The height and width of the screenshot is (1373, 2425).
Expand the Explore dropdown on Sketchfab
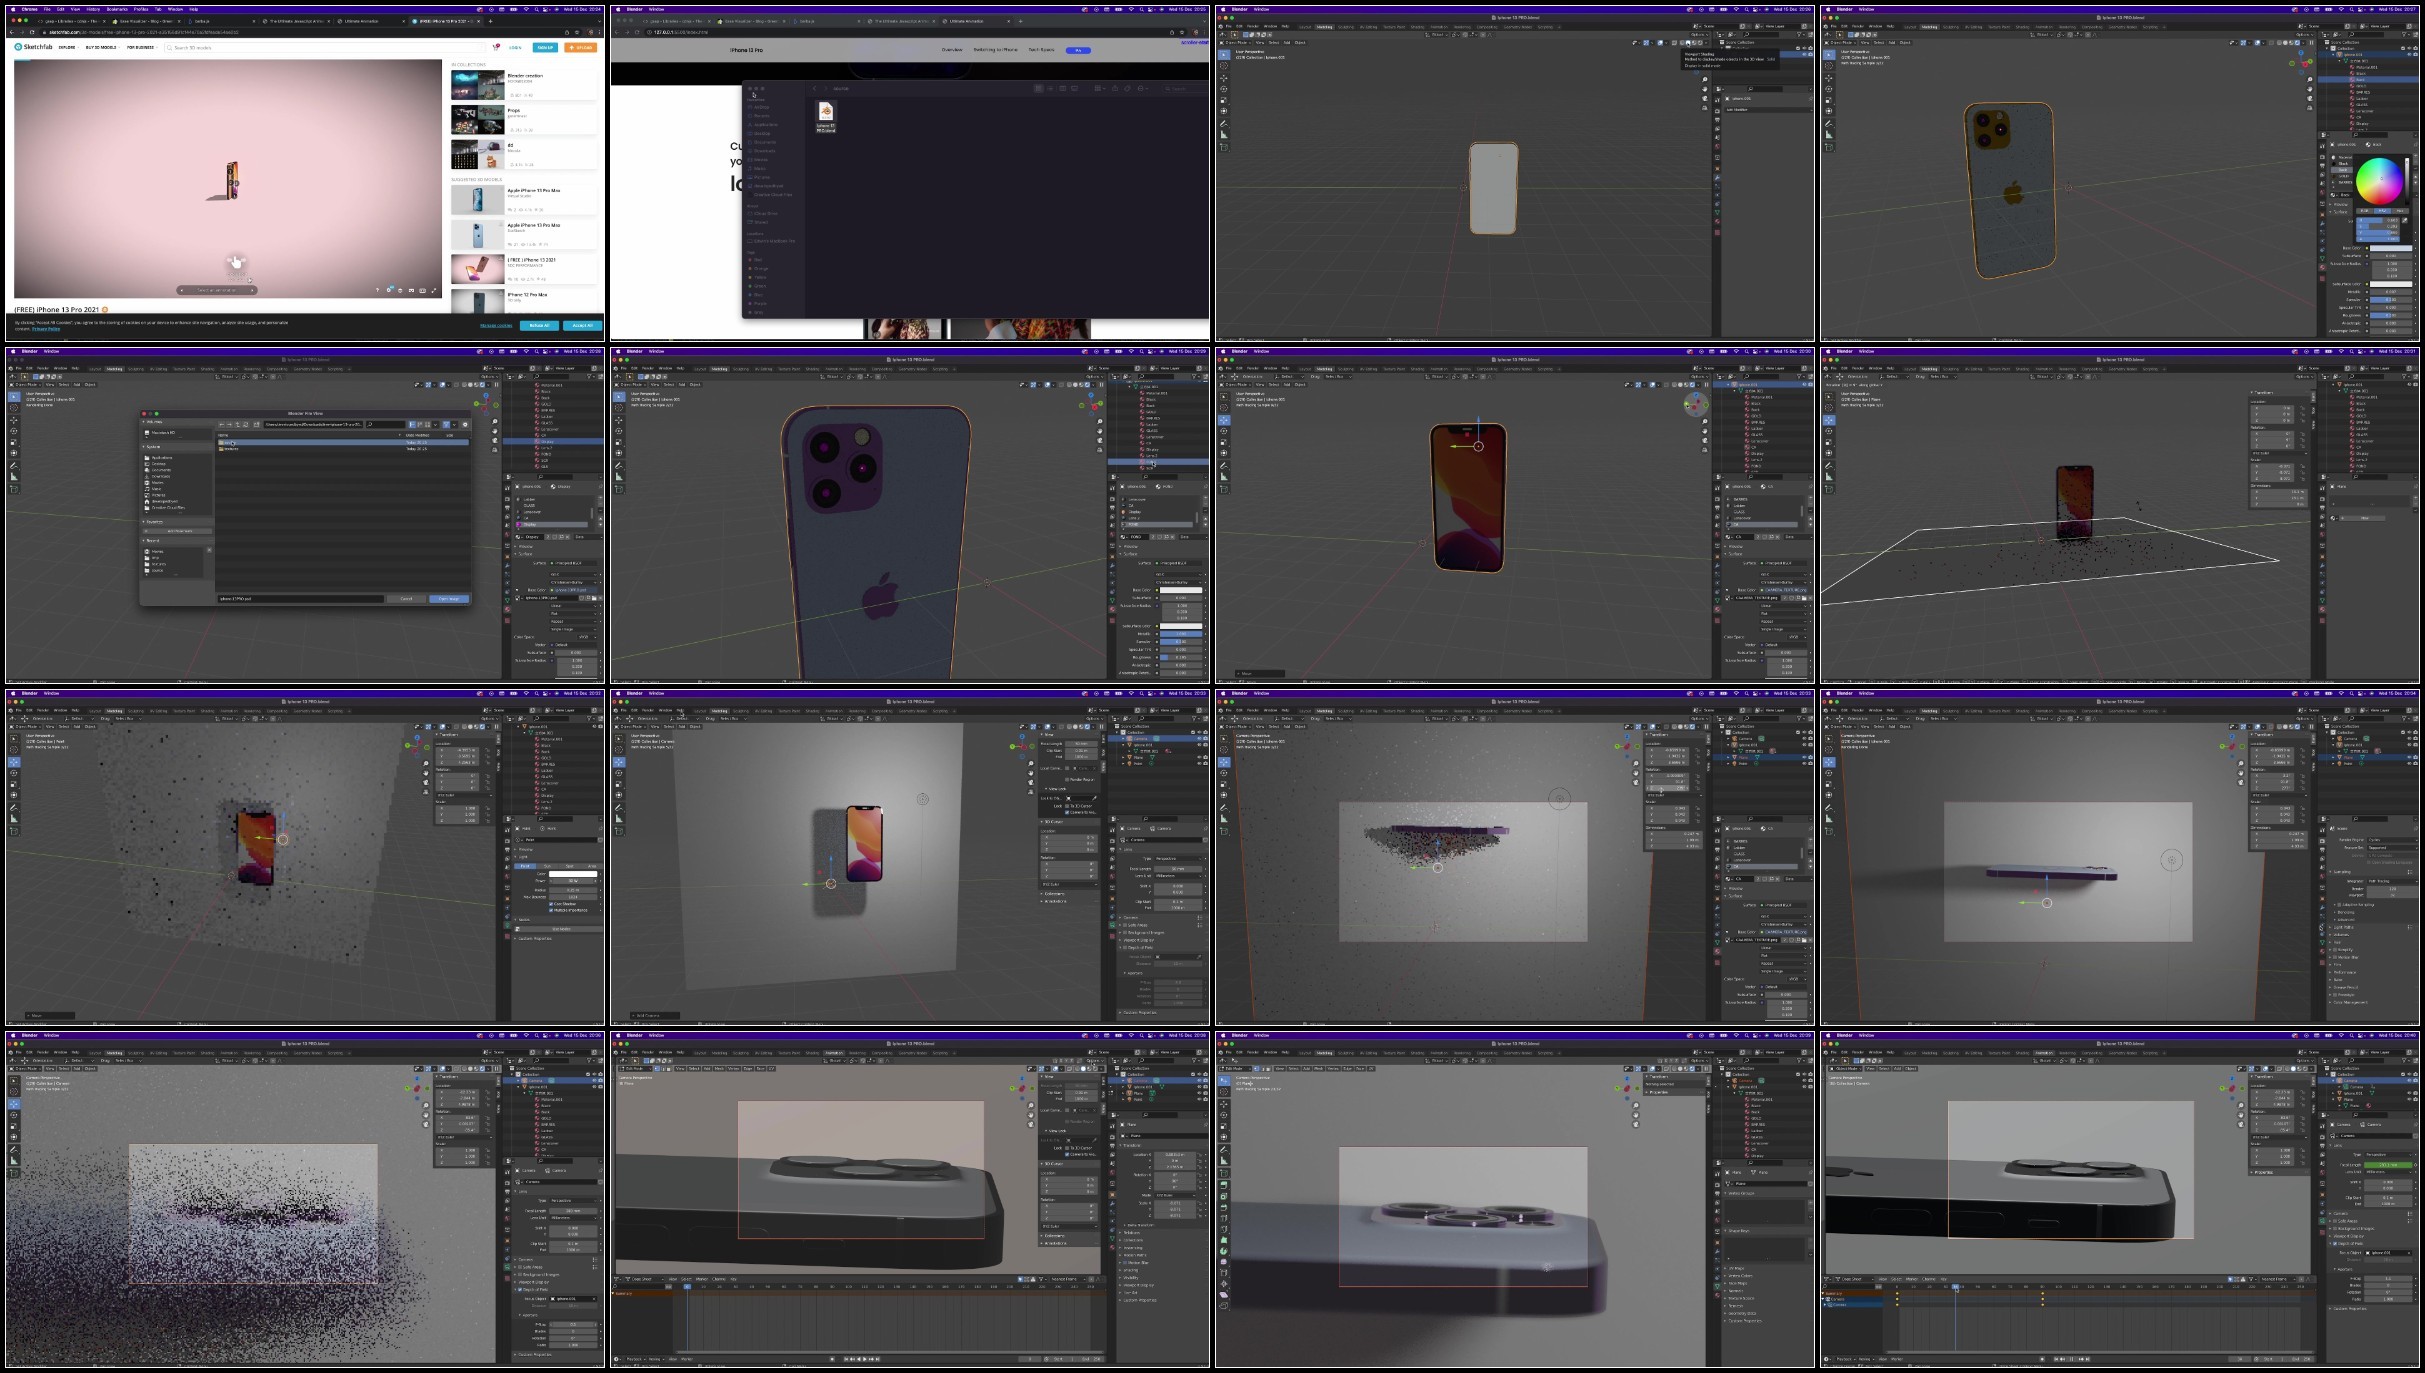(x=67, y=47)
